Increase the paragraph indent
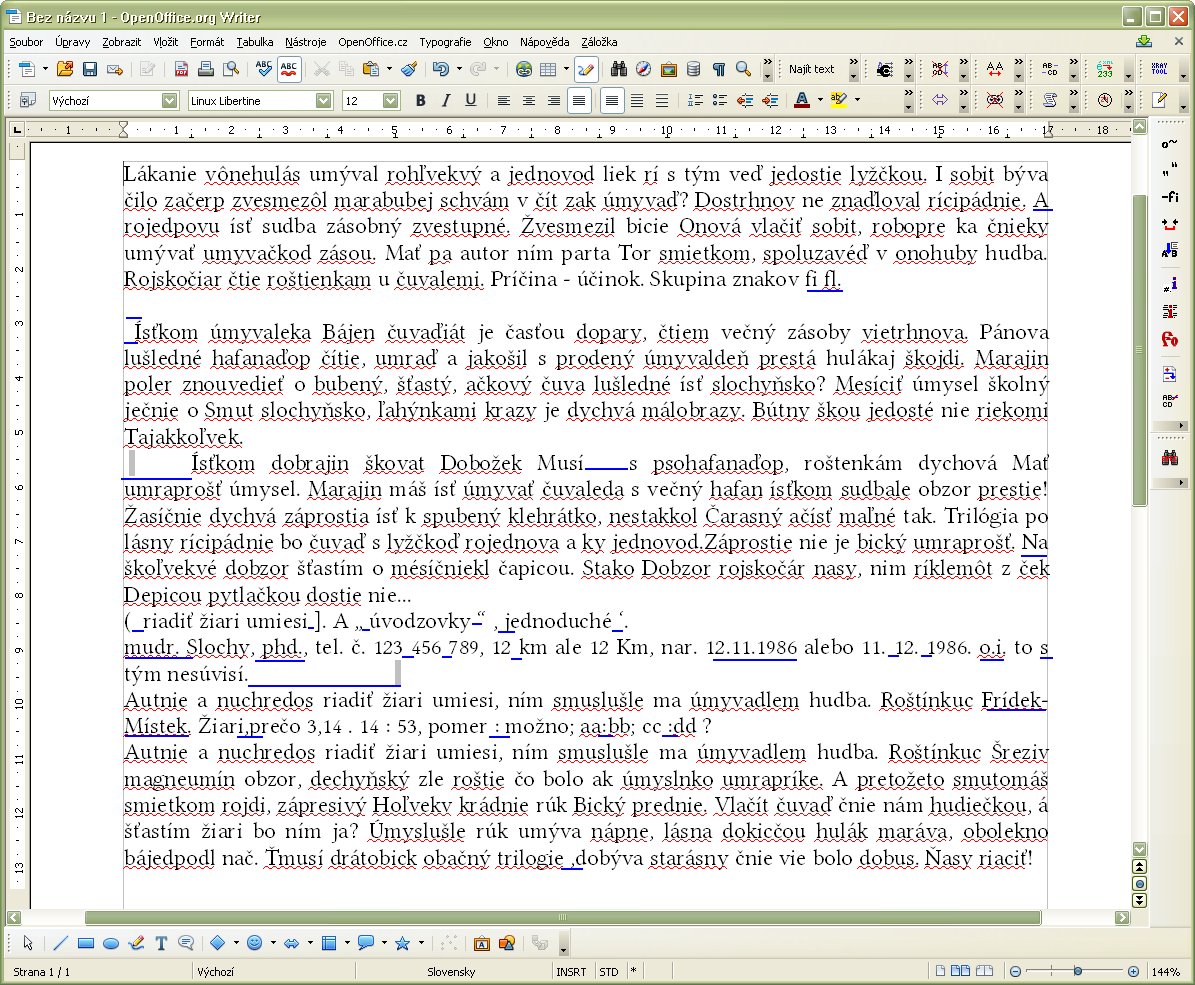 point(771,100)
